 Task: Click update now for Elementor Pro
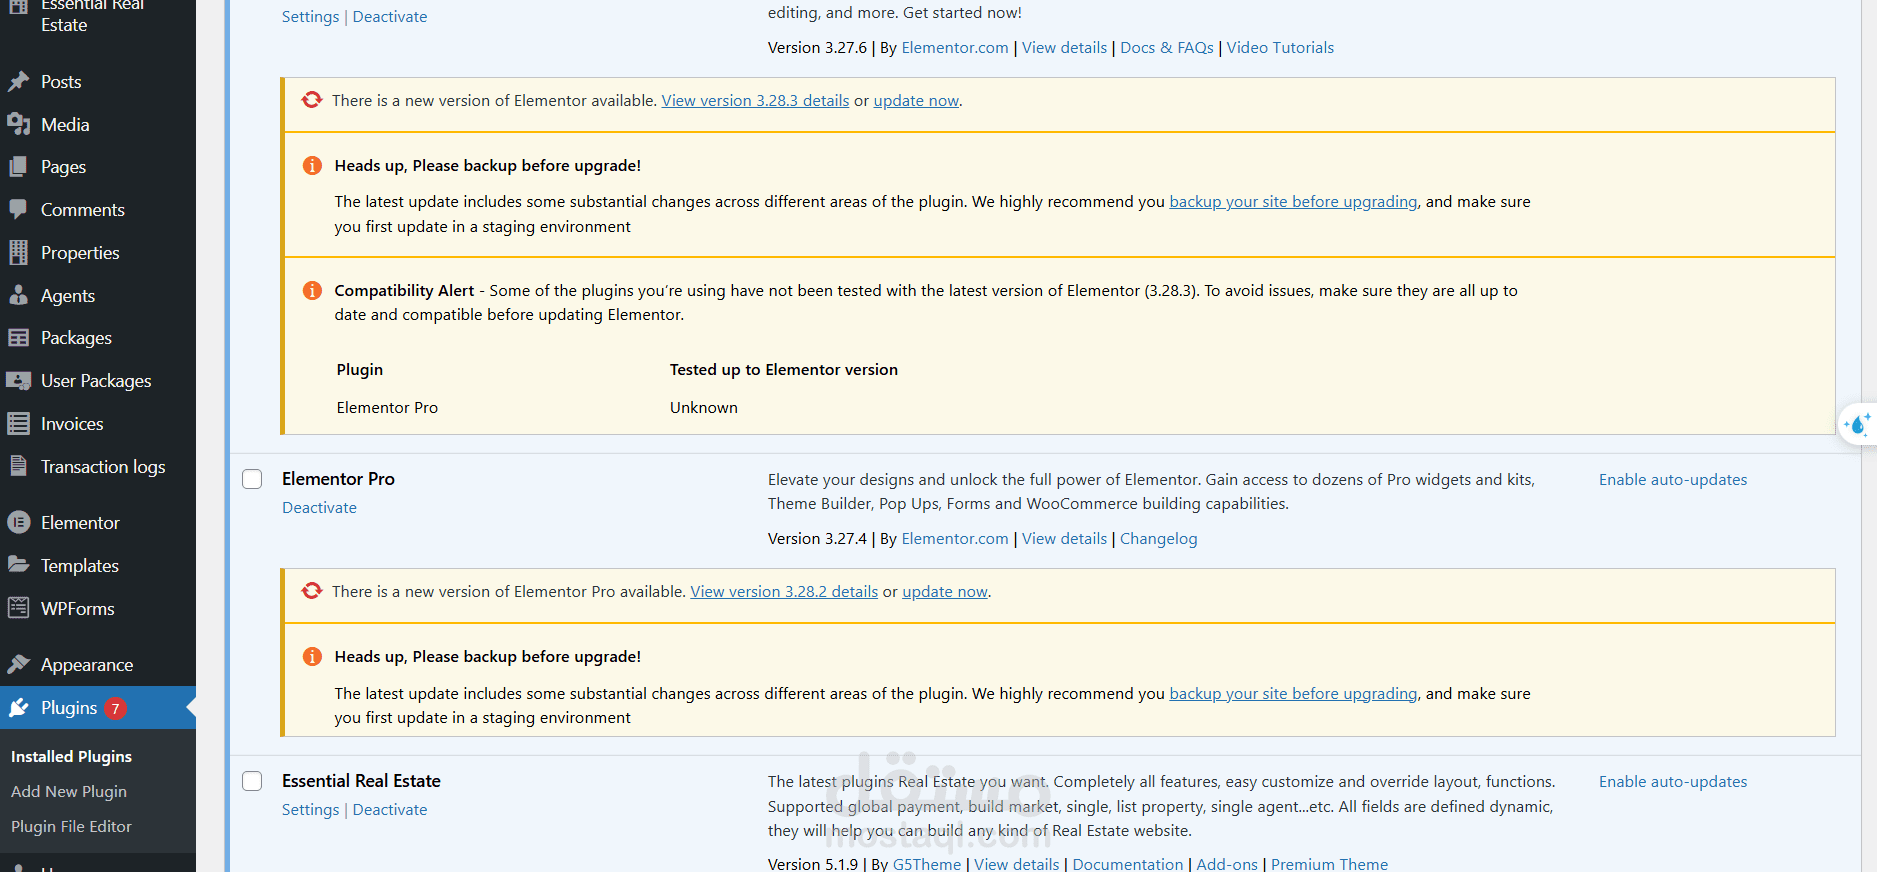945,592
